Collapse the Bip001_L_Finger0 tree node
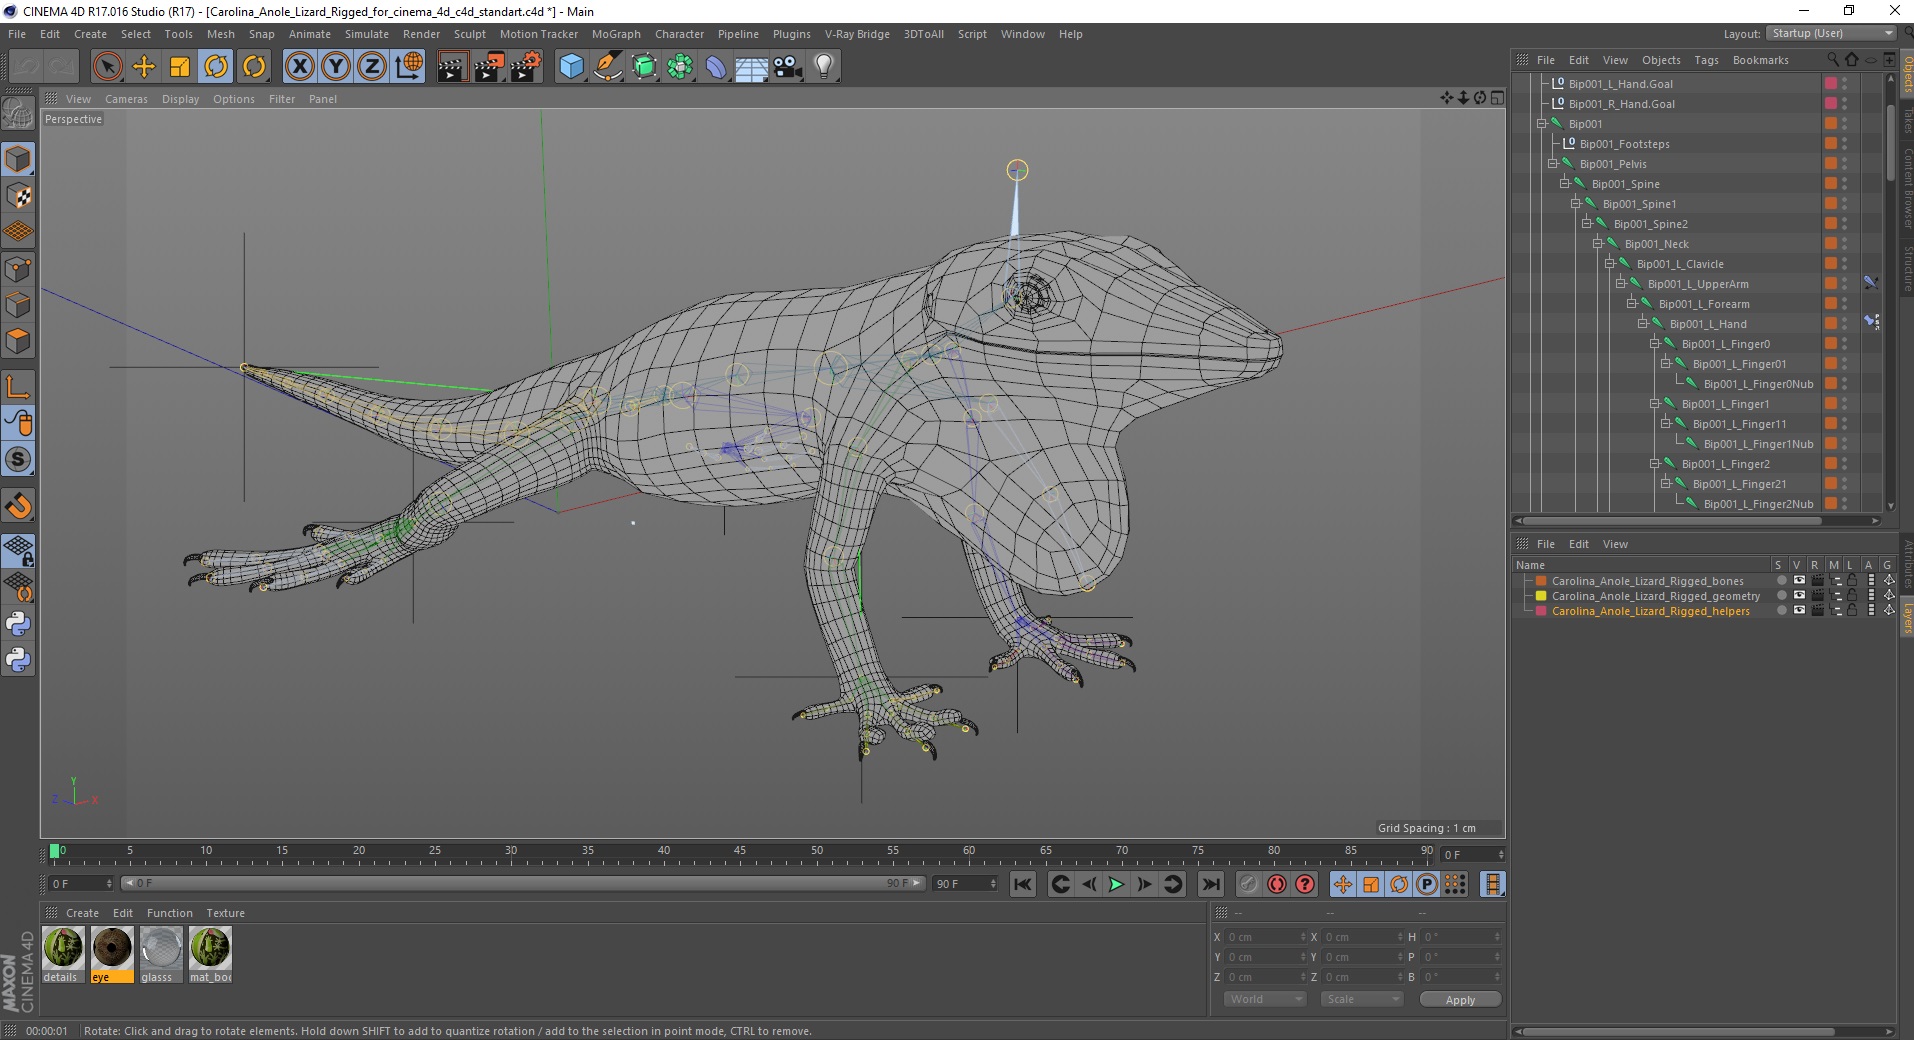This screenshot has height=1040, width=1914. [x=1655, y=344]
